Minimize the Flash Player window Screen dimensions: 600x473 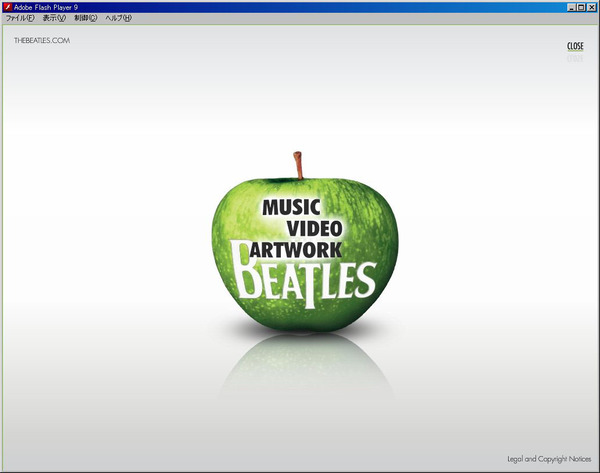[571, 7]
